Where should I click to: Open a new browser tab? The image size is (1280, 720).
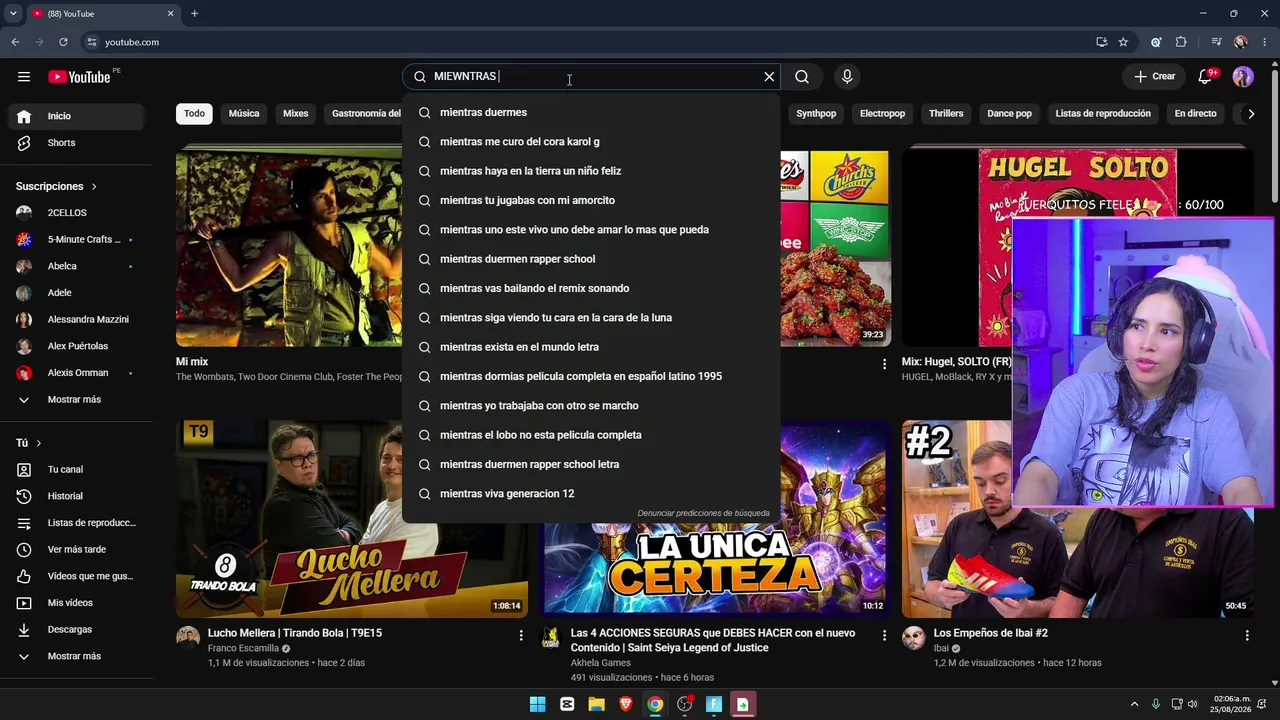point(194,14)
